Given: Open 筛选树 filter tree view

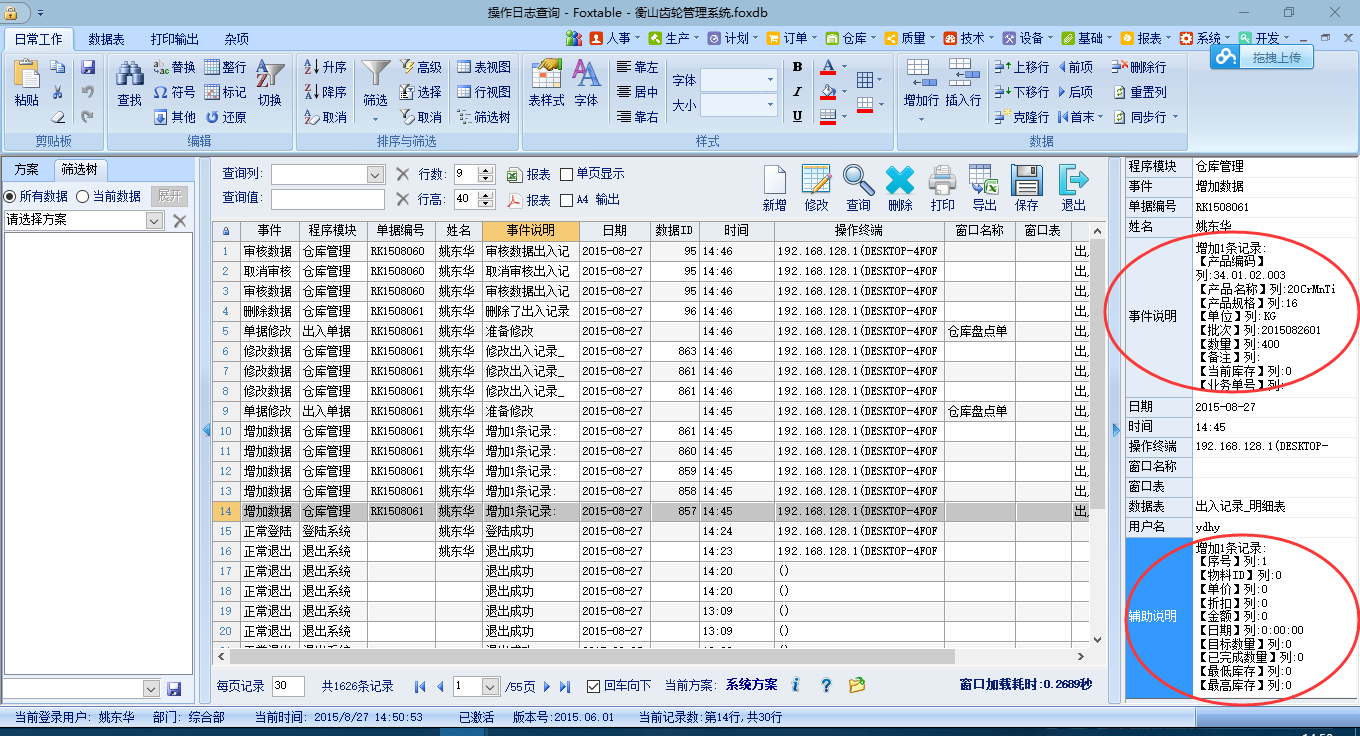Looking at the screenshot, I should coord(484,117).
